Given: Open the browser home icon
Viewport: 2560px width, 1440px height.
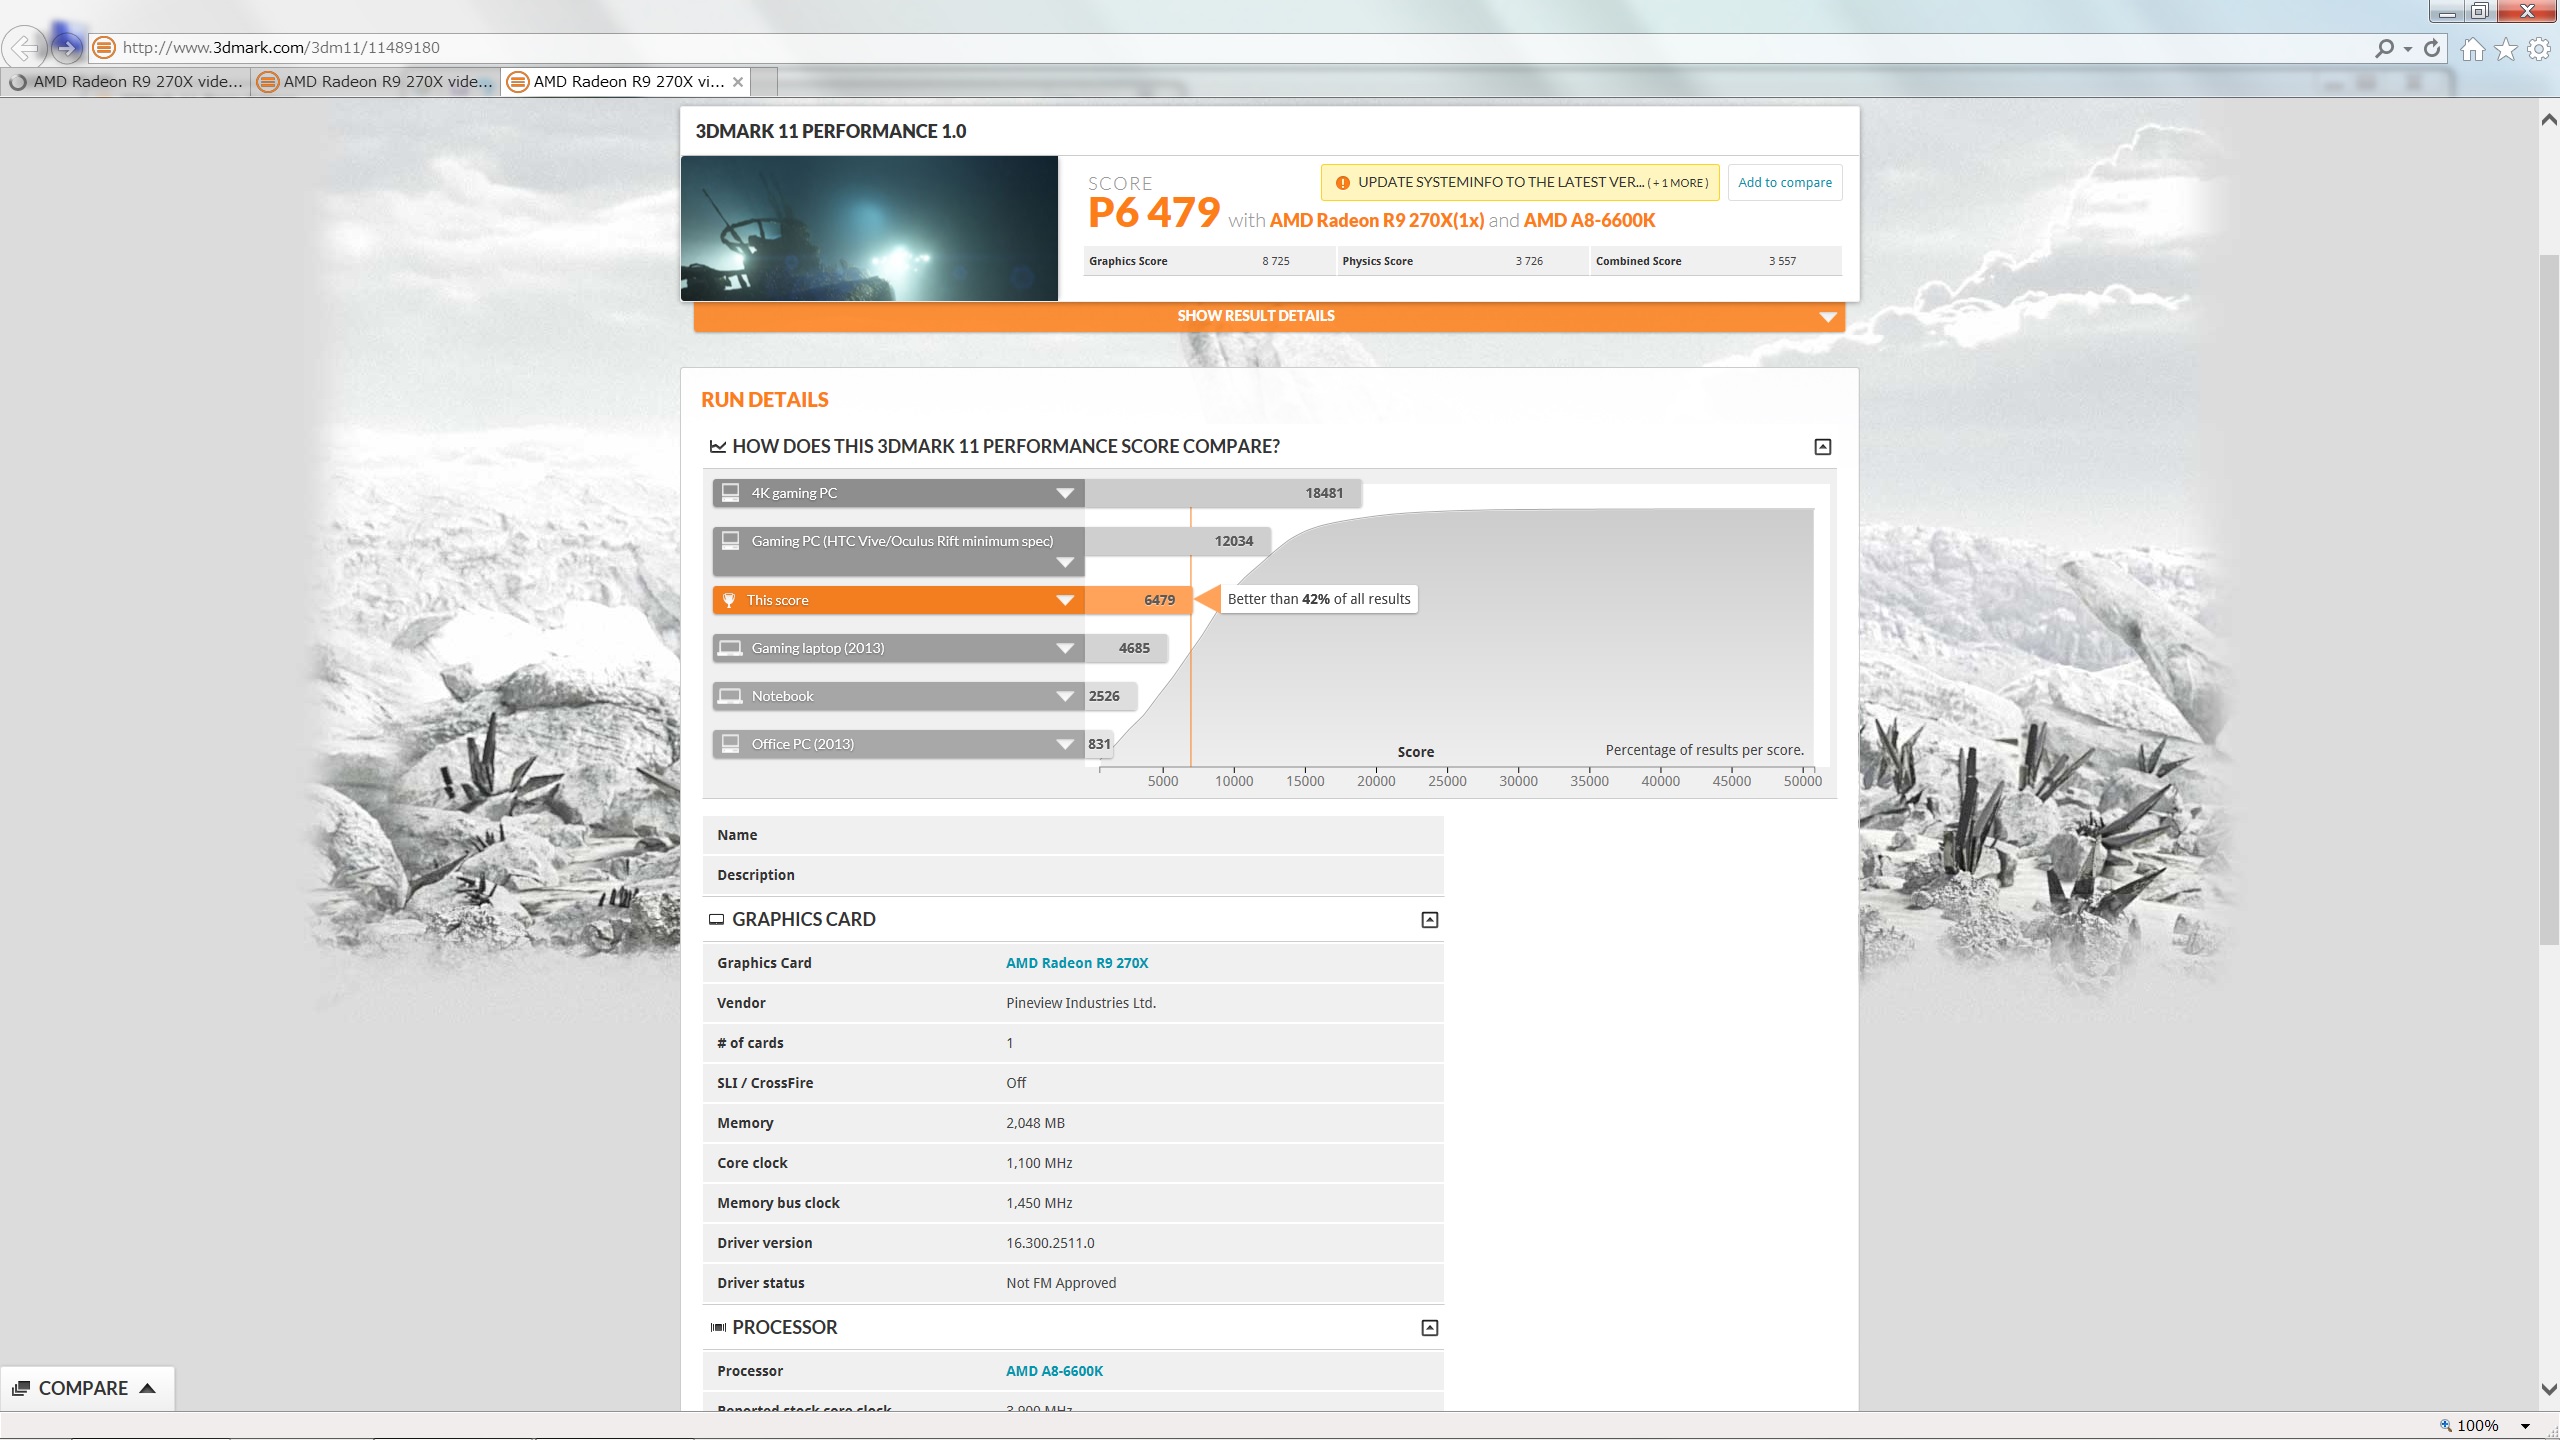Looking at the screenshot, I should [2472, 49].
